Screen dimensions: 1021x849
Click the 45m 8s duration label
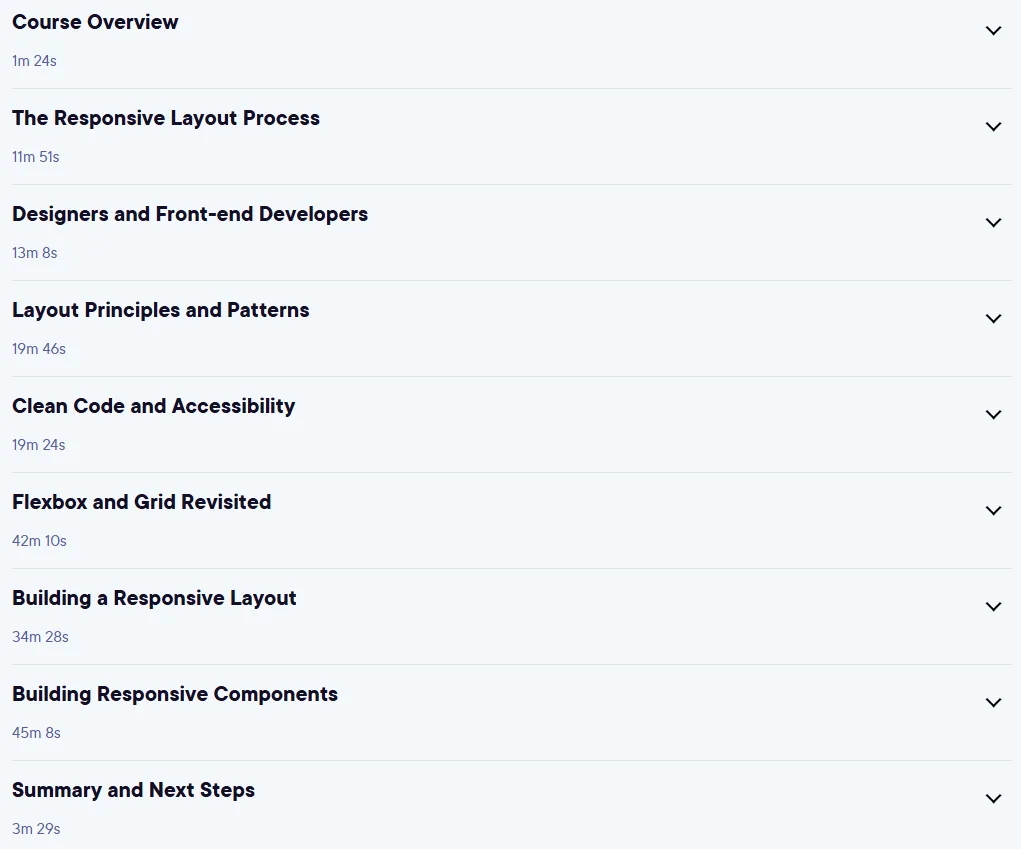[36, 732]
